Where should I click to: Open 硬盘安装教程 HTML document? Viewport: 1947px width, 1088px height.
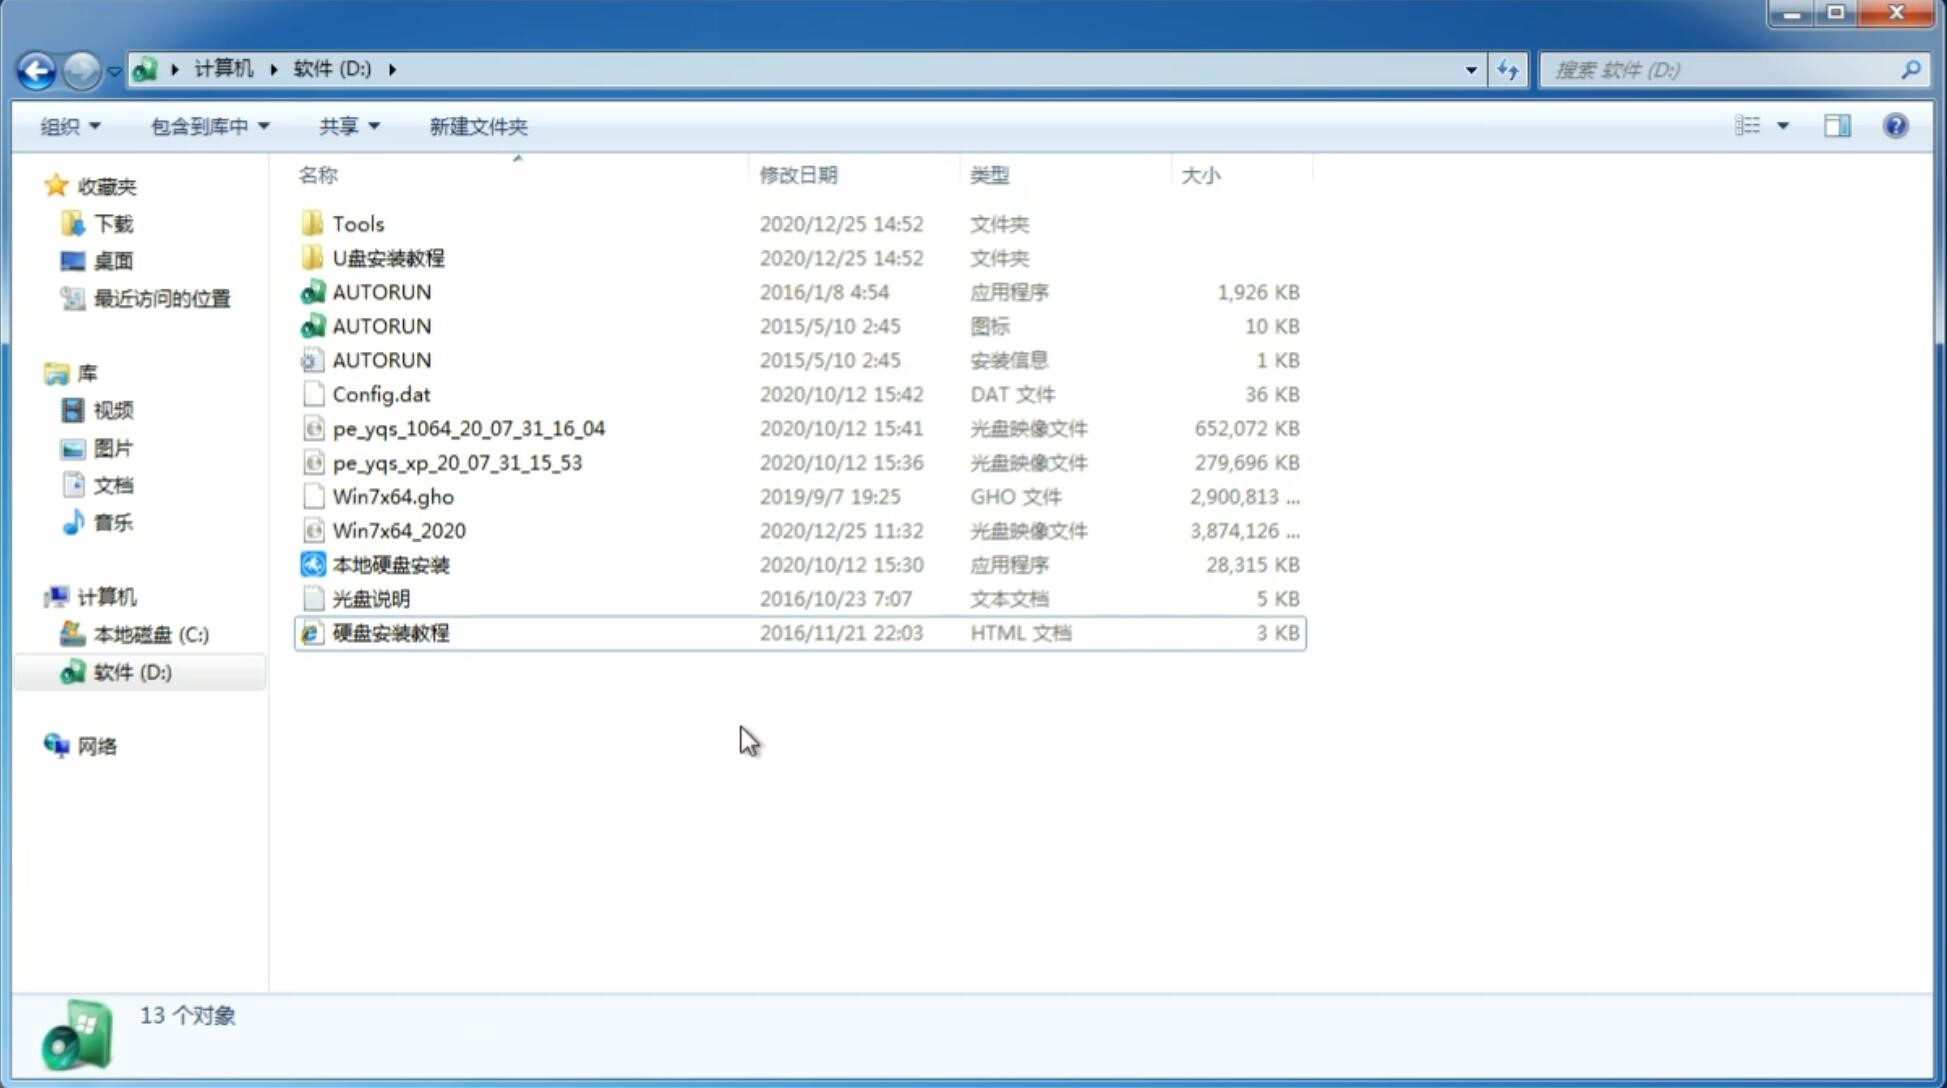[x=390, y=632]
